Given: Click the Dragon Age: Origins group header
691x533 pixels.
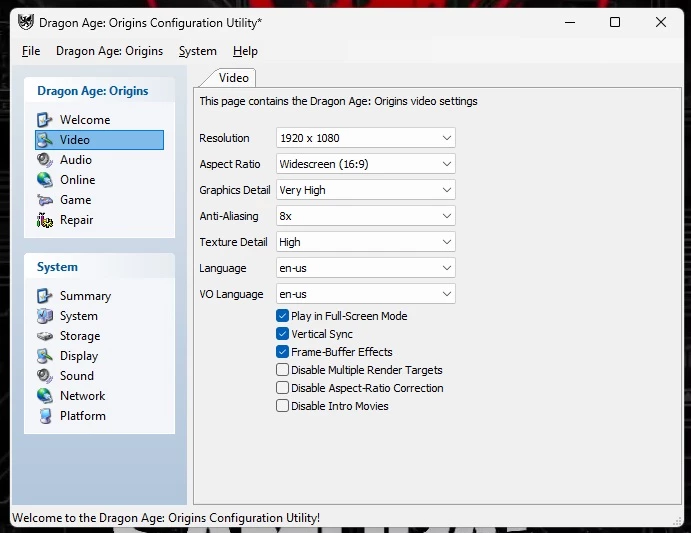Looking at the screenshot, I should (99, 90).
